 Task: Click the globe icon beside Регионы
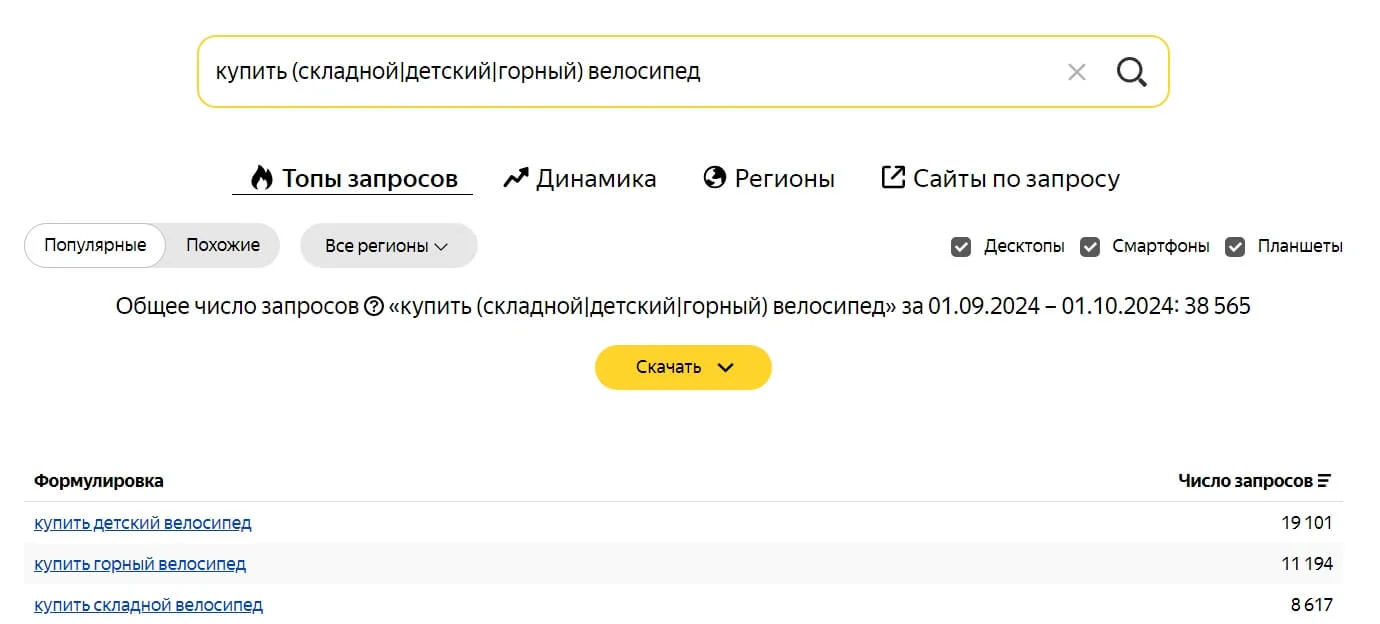tap(714, 178)
